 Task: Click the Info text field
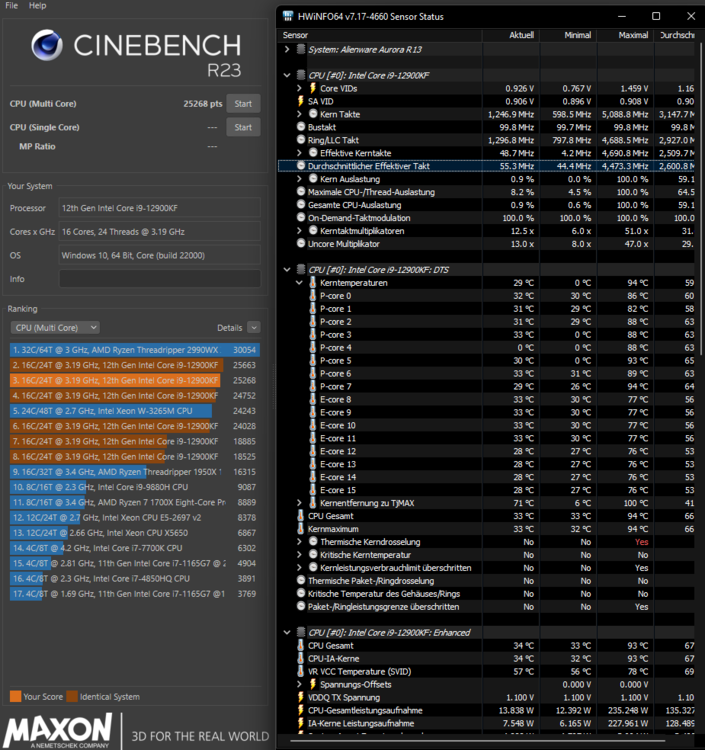click(x=159, y=279)
